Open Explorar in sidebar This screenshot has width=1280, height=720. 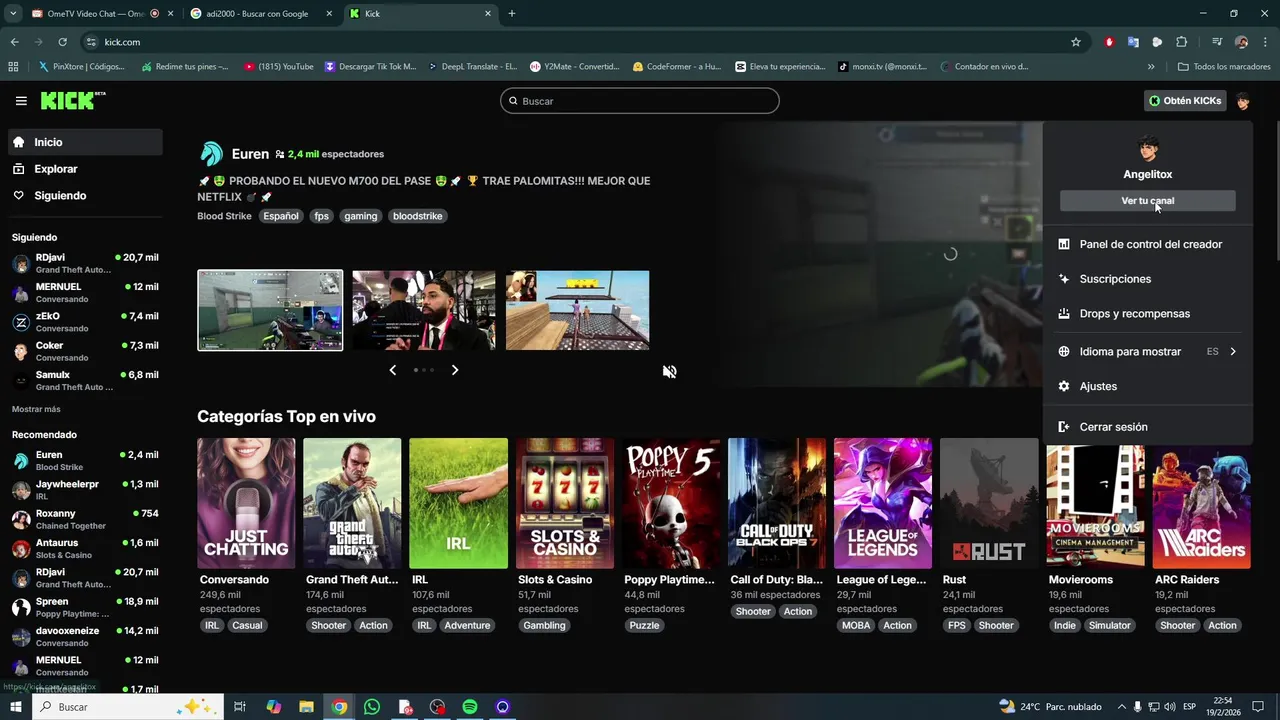[85, 169]
